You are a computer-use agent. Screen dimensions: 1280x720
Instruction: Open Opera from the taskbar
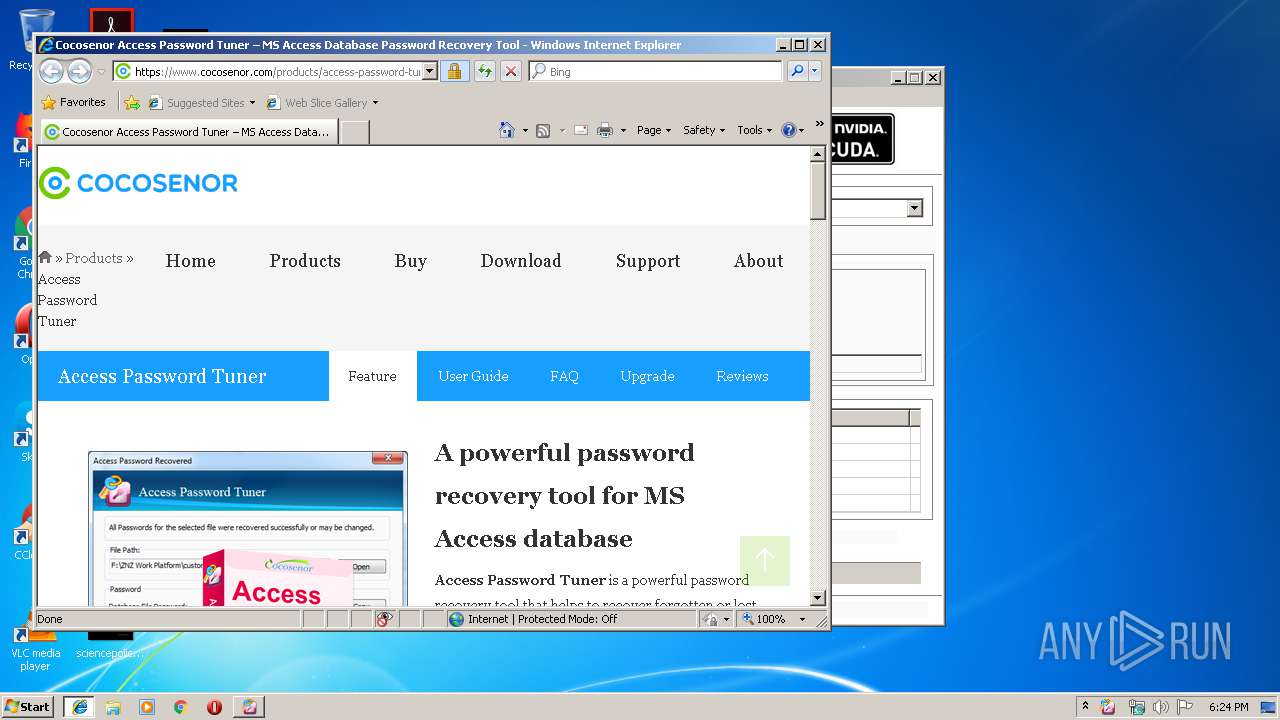[x=214, y=707]
